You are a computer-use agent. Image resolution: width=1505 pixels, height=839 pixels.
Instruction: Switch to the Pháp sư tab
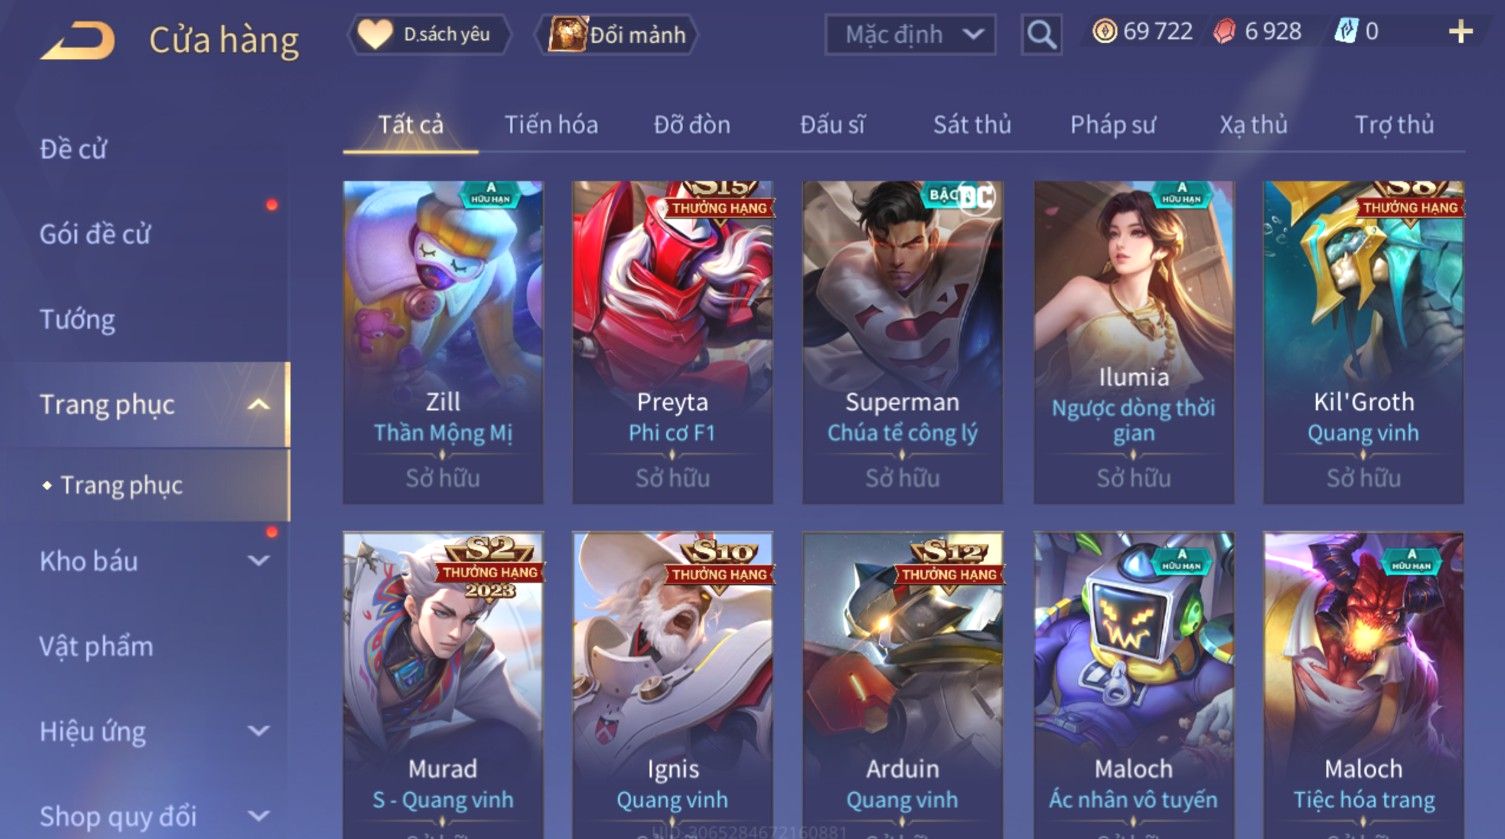pos(1112,125)
